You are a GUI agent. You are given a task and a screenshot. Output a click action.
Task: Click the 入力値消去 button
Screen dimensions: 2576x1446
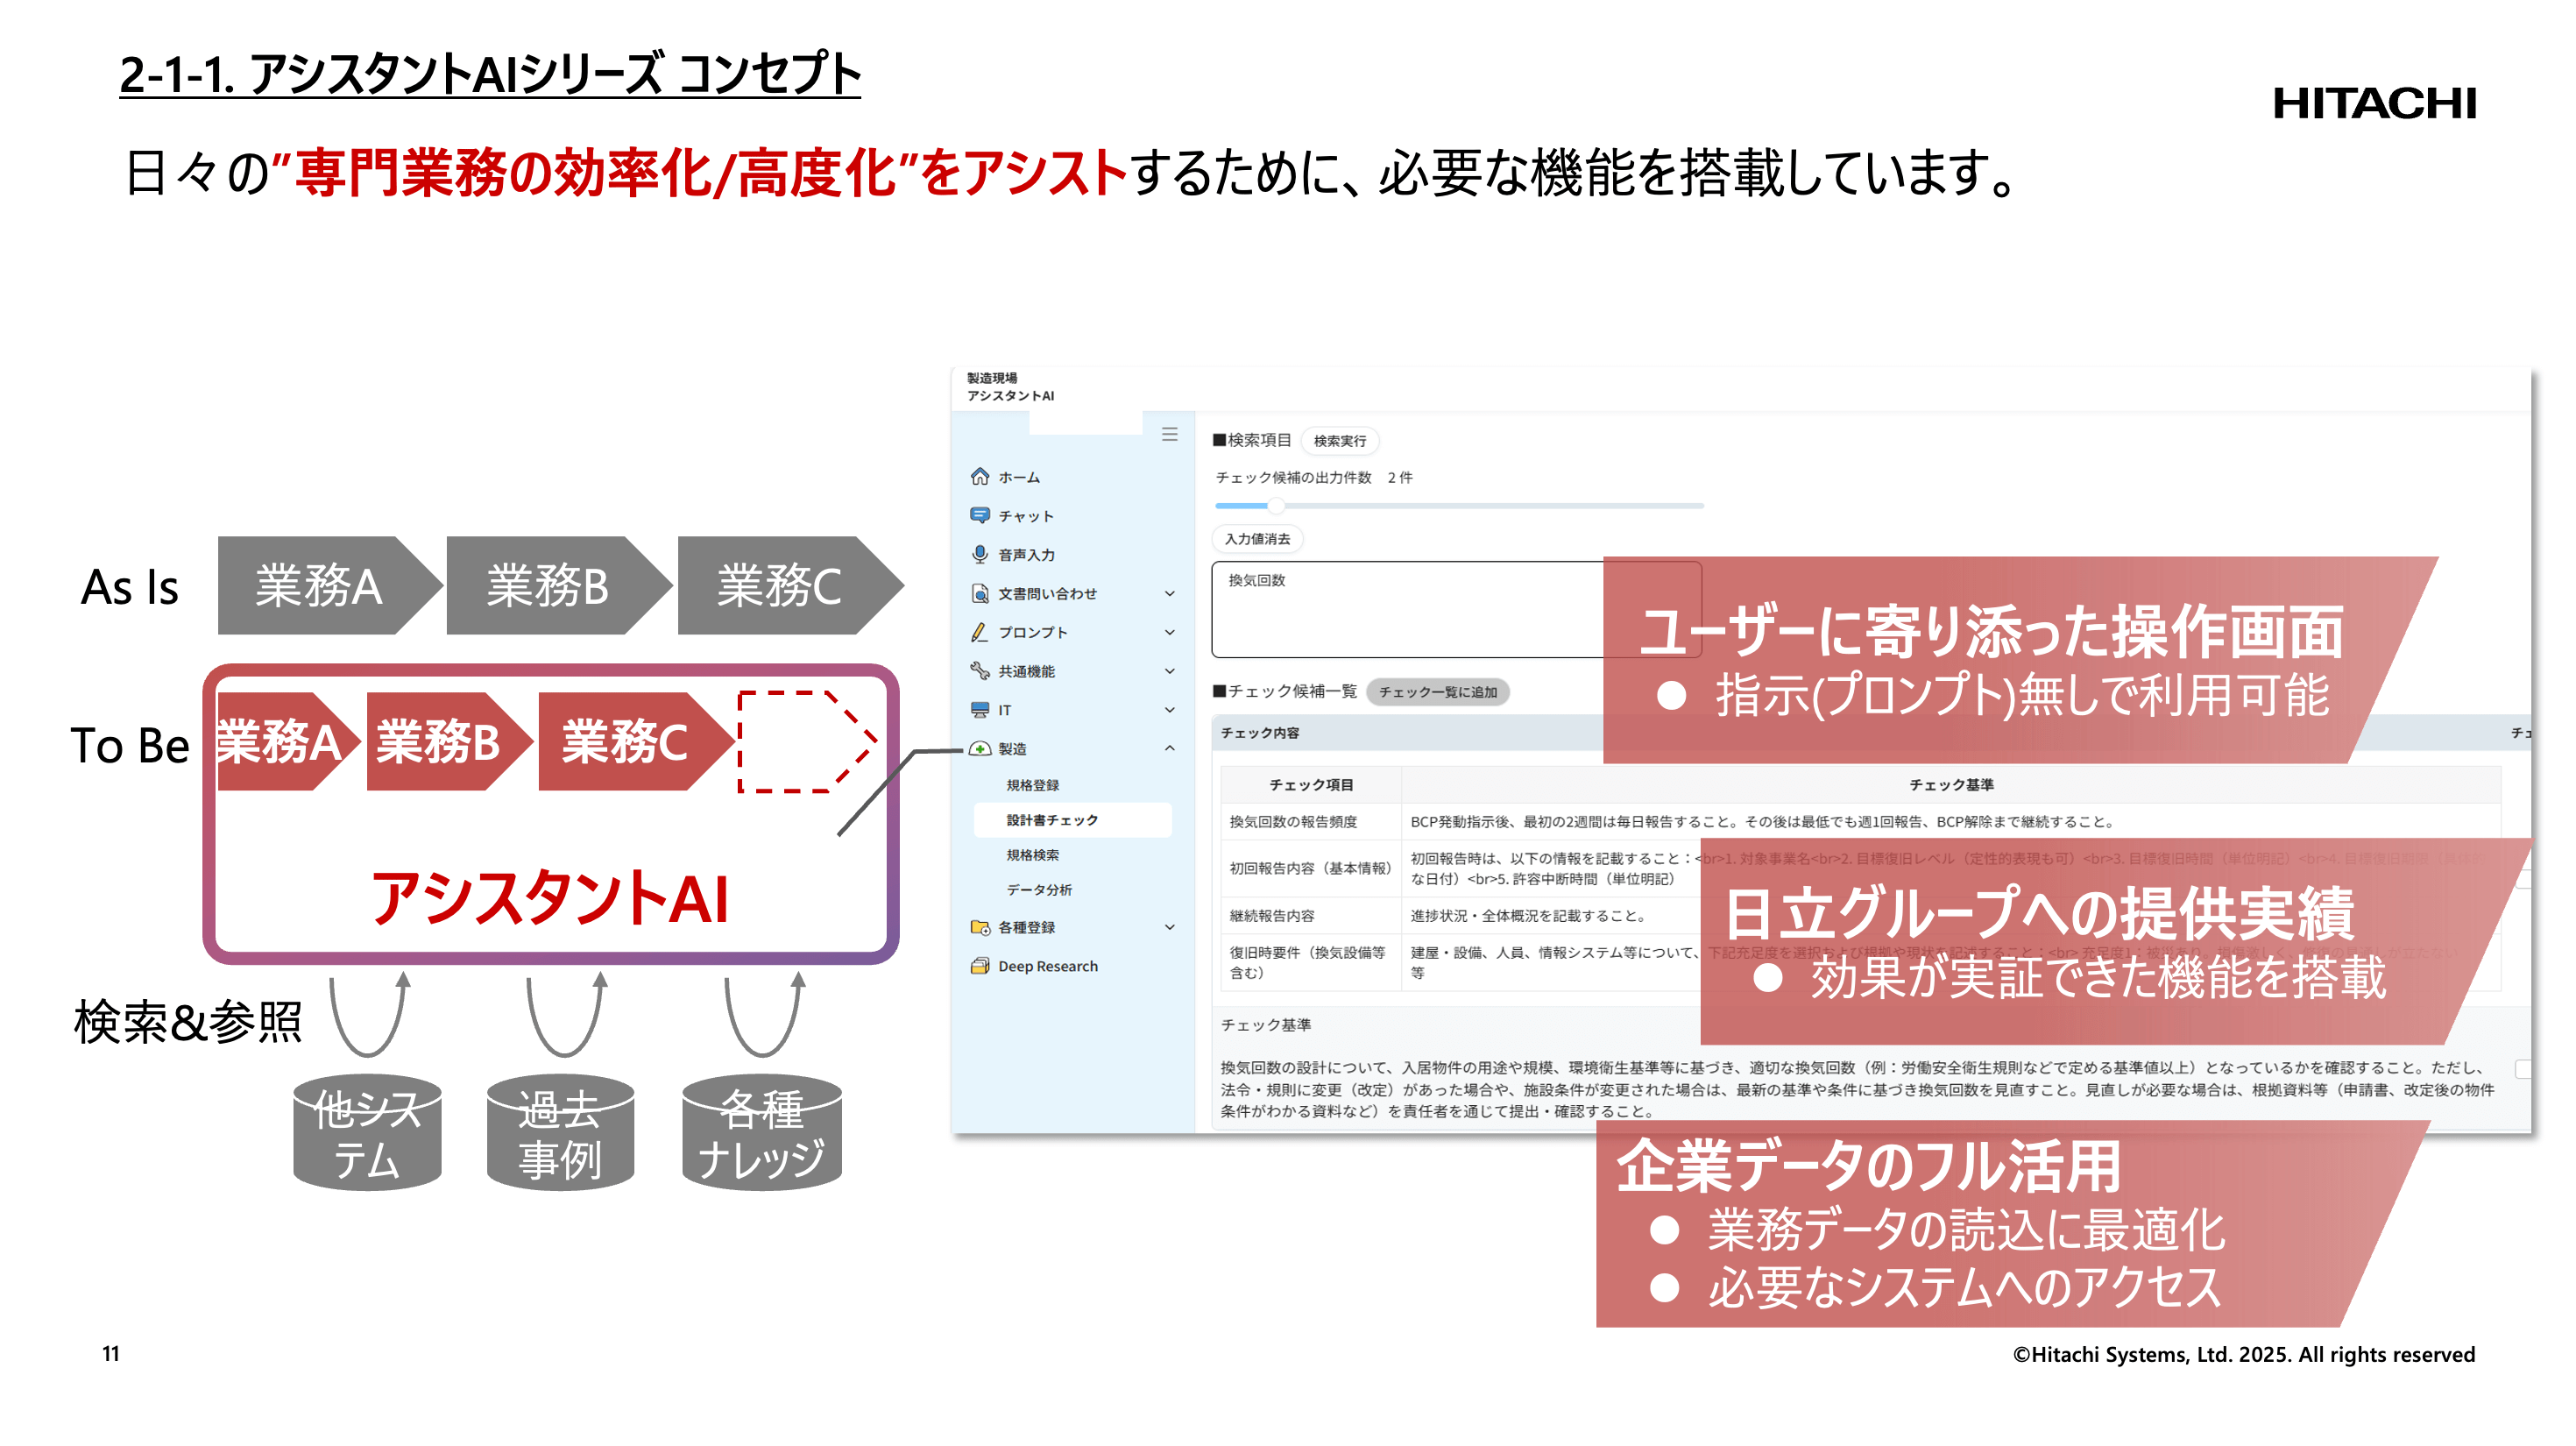click(x=1257, y=539)
